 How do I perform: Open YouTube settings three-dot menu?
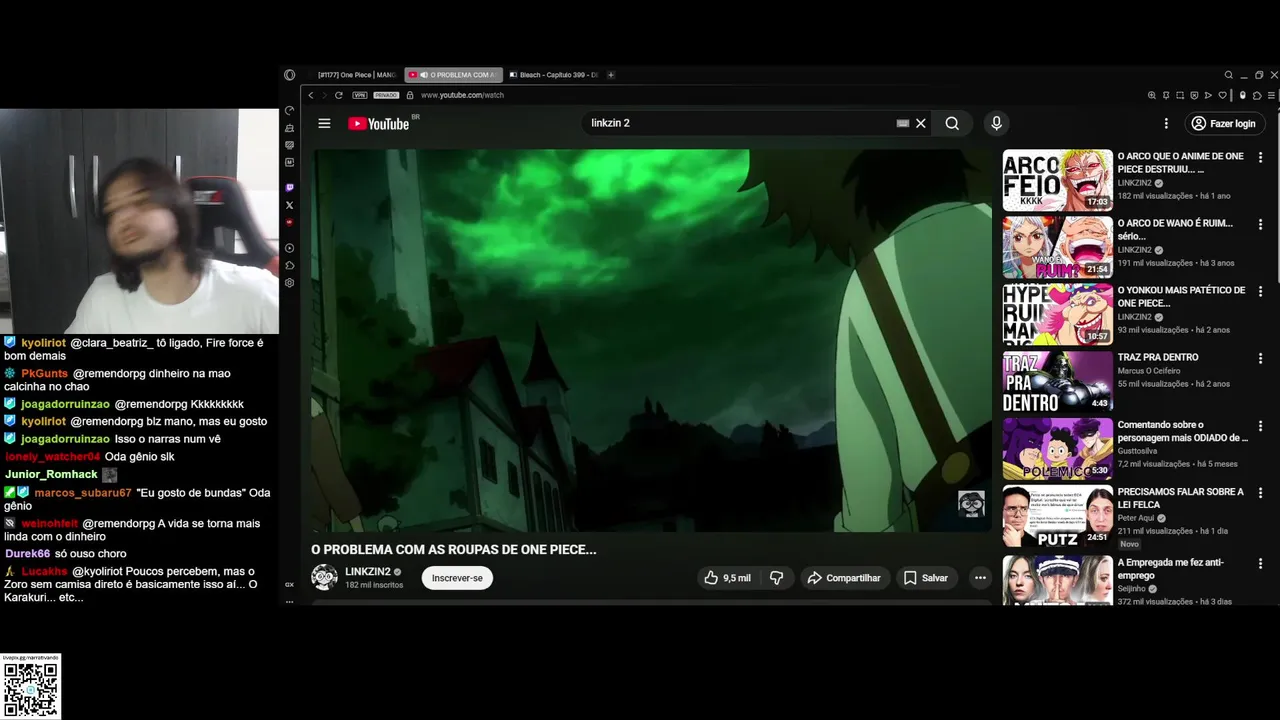(x=1166, y=123)
